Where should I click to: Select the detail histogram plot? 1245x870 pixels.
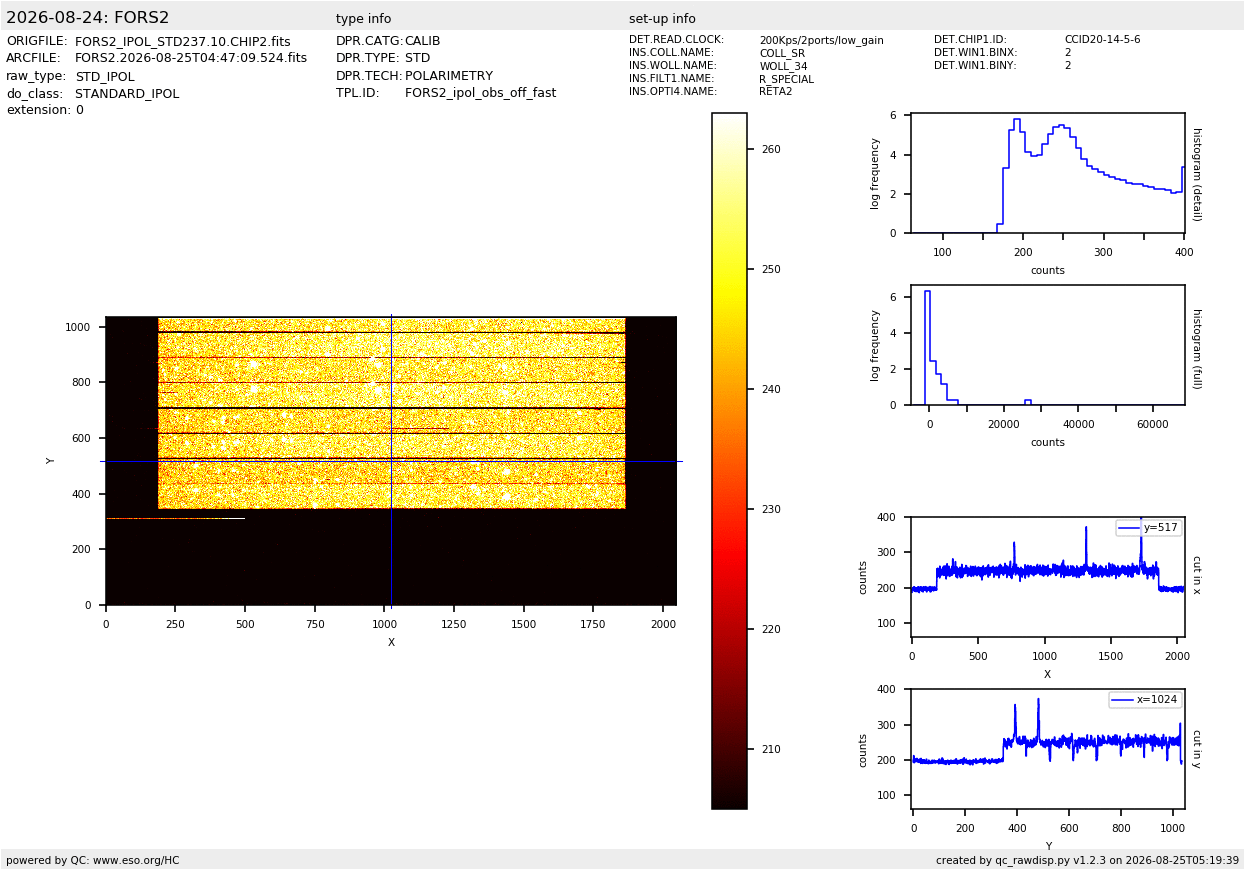(1048, 174)
